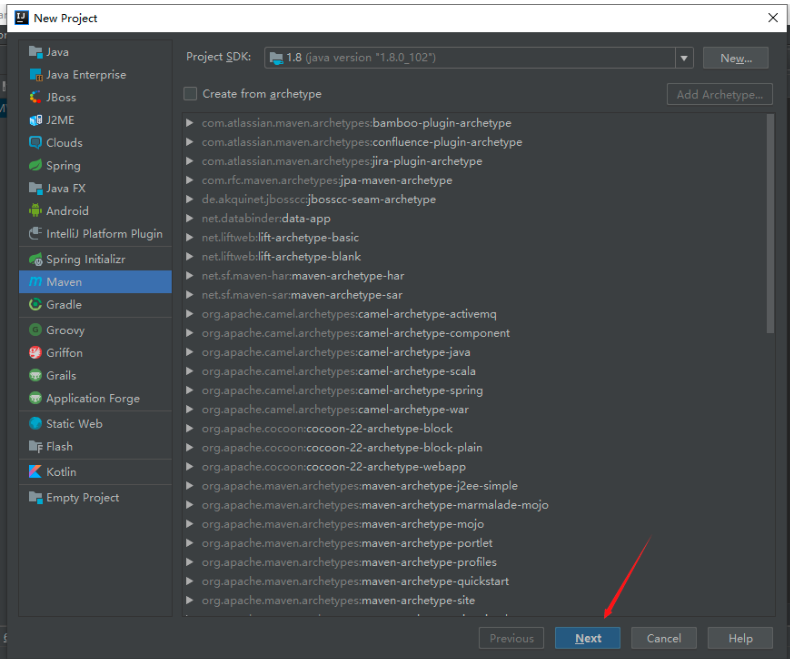
Task: Select the Application Forge icon
Action: pyautogui.click(x=35, y=398)
